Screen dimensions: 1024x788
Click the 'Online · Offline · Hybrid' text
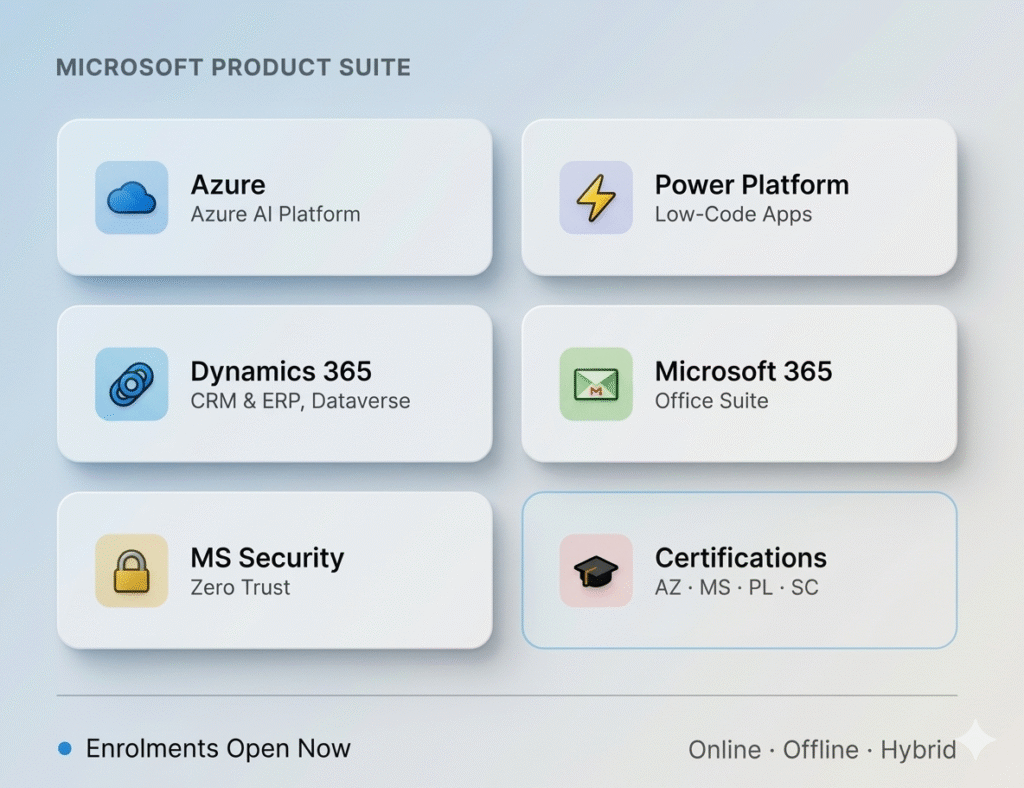click(822, 750)
